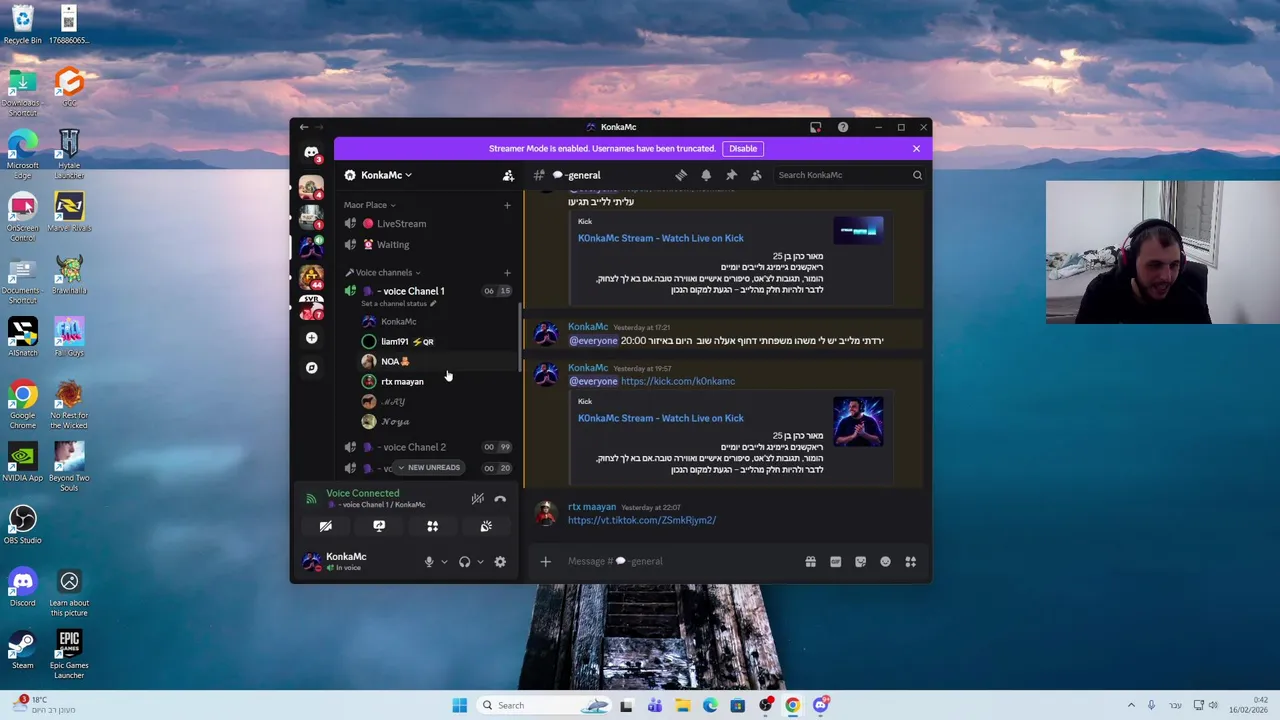Open the kick.com/k0nkamc link
The width and height of the screenshot is (1280, 720).
678,381
